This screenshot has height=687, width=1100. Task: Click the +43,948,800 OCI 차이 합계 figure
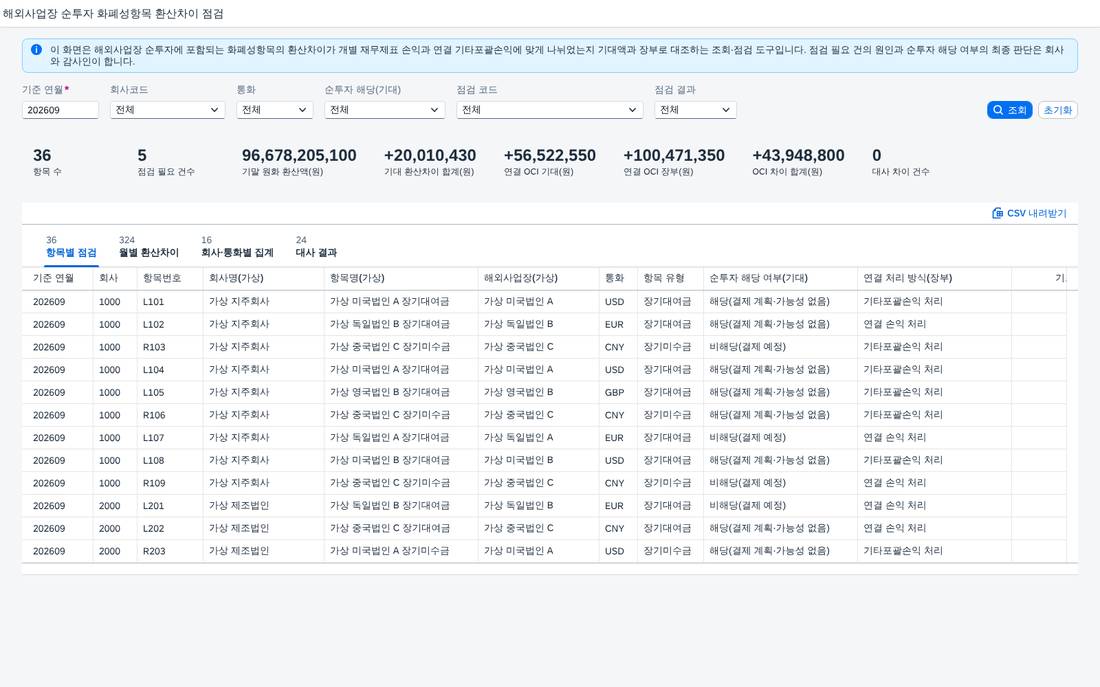[x=798, y=156]
